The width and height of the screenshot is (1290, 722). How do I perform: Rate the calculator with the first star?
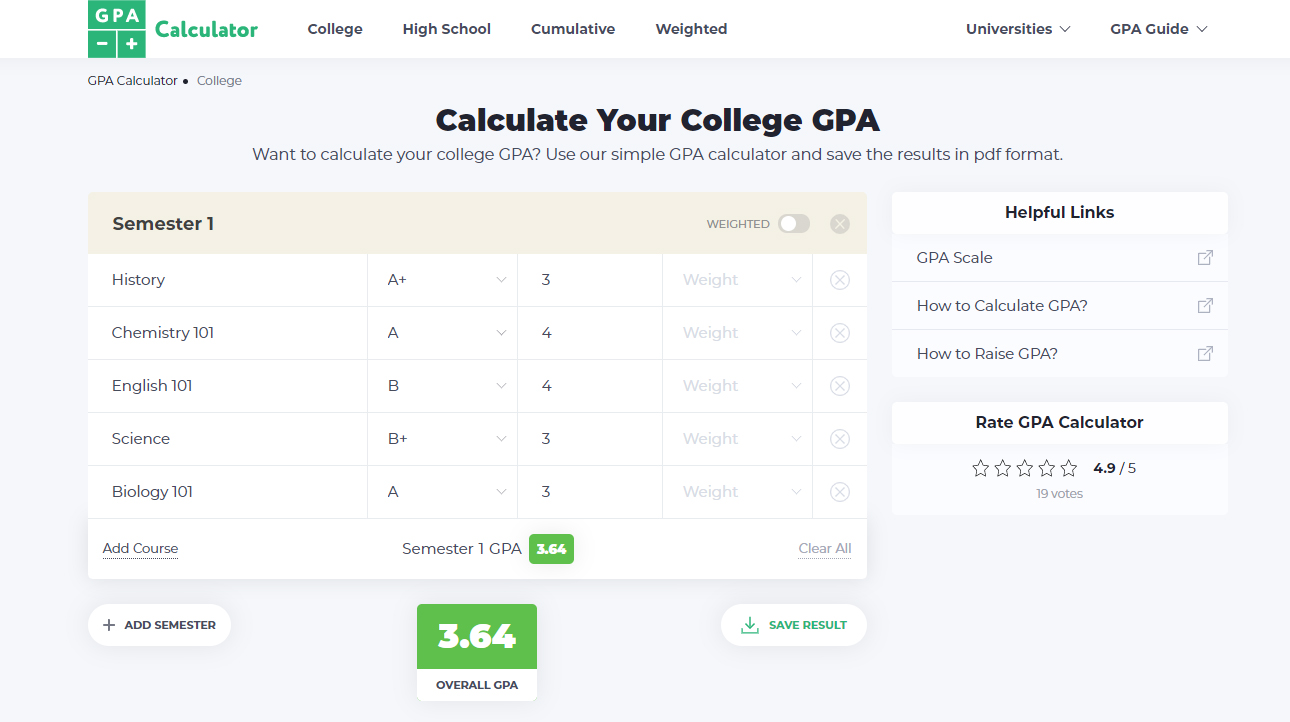980,468
